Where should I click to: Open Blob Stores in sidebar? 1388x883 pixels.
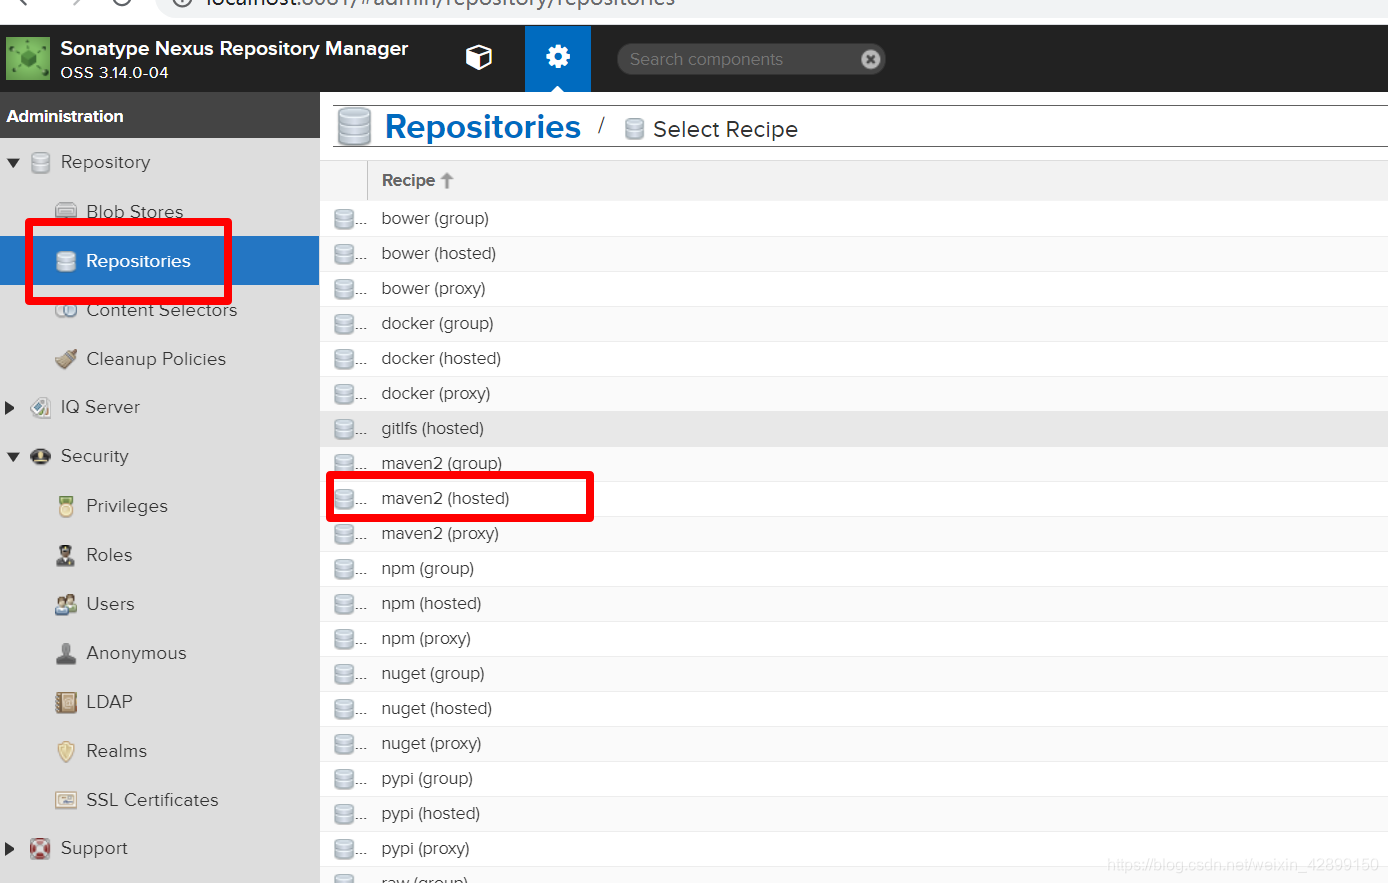[x=134, y=212]
